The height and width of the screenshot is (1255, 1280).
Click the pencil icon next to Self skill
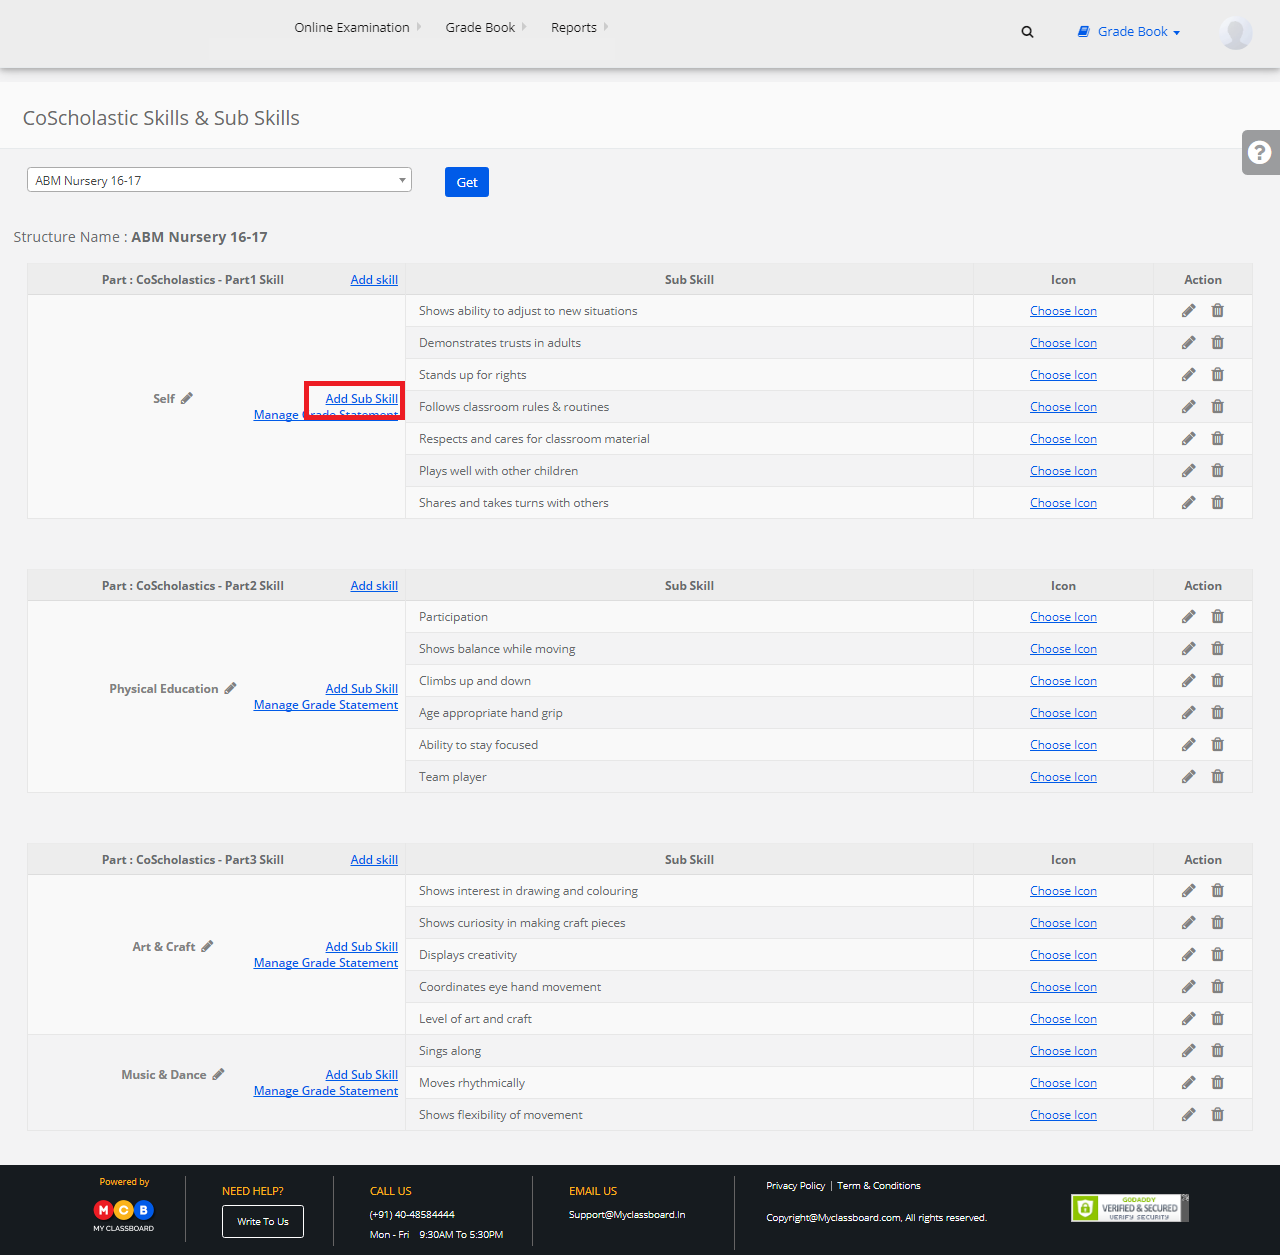coord(187,398)
